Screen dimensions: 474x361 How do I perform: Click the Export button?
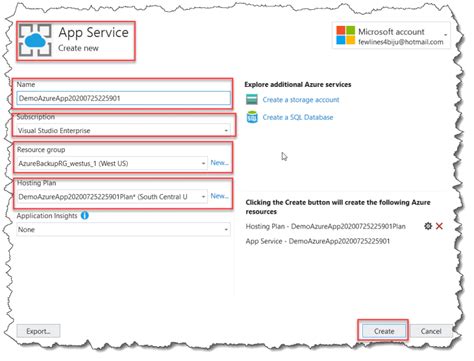point(38,331)
